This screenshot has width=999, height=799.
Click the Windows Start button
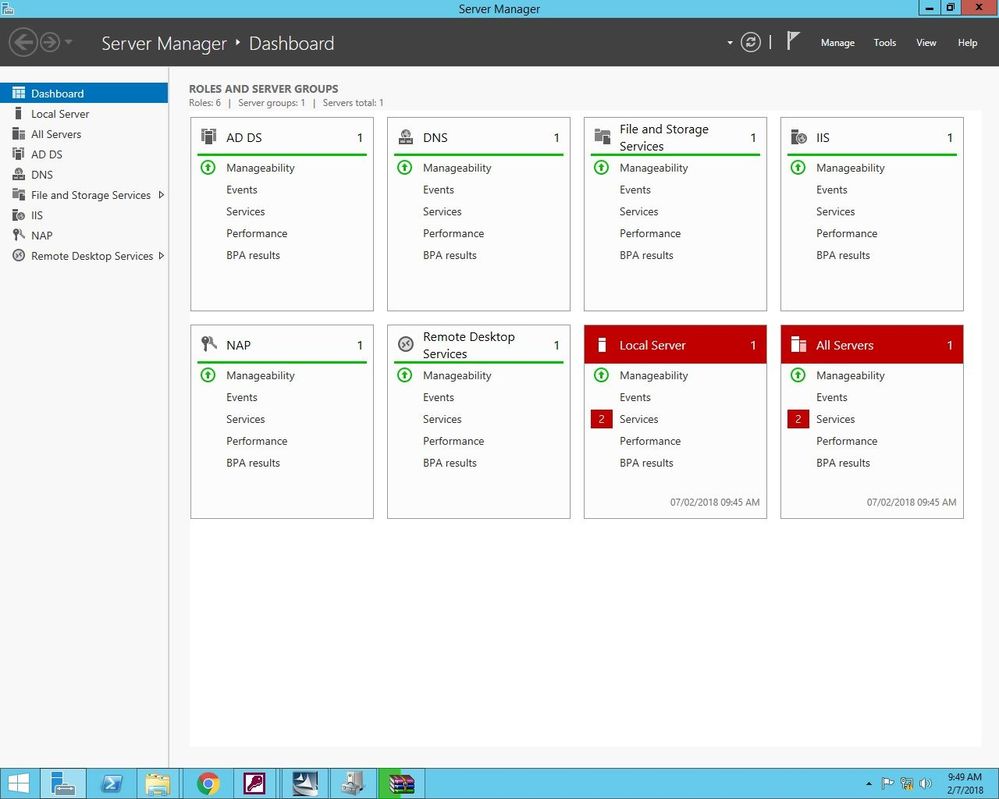[x=18, y=783]
